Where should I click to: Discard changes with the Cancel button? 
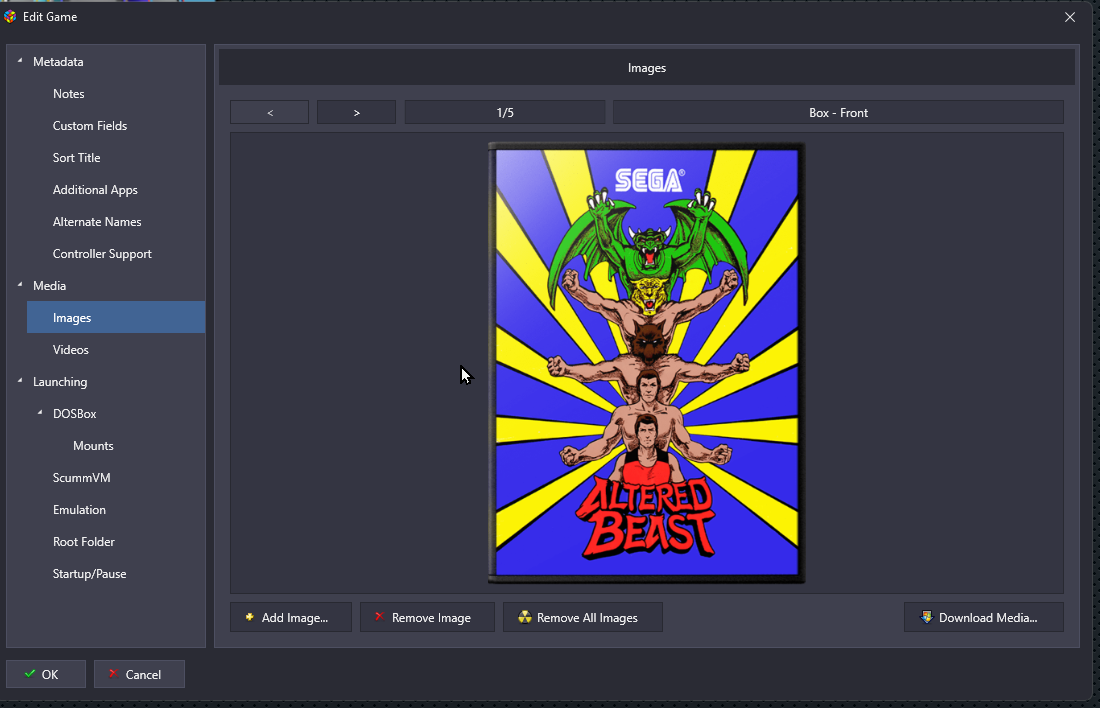click(x=140, y=674)
